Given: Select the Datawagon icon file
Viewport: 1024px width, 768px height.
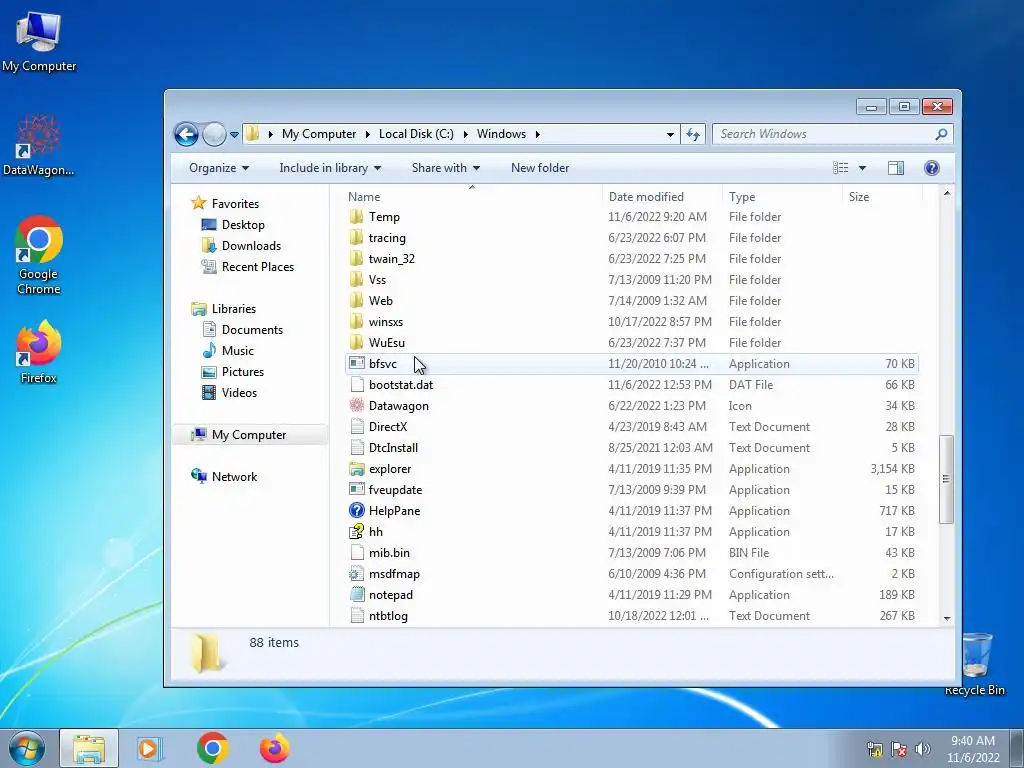Looking at the screenshot, I should click(x=357, y=406).
